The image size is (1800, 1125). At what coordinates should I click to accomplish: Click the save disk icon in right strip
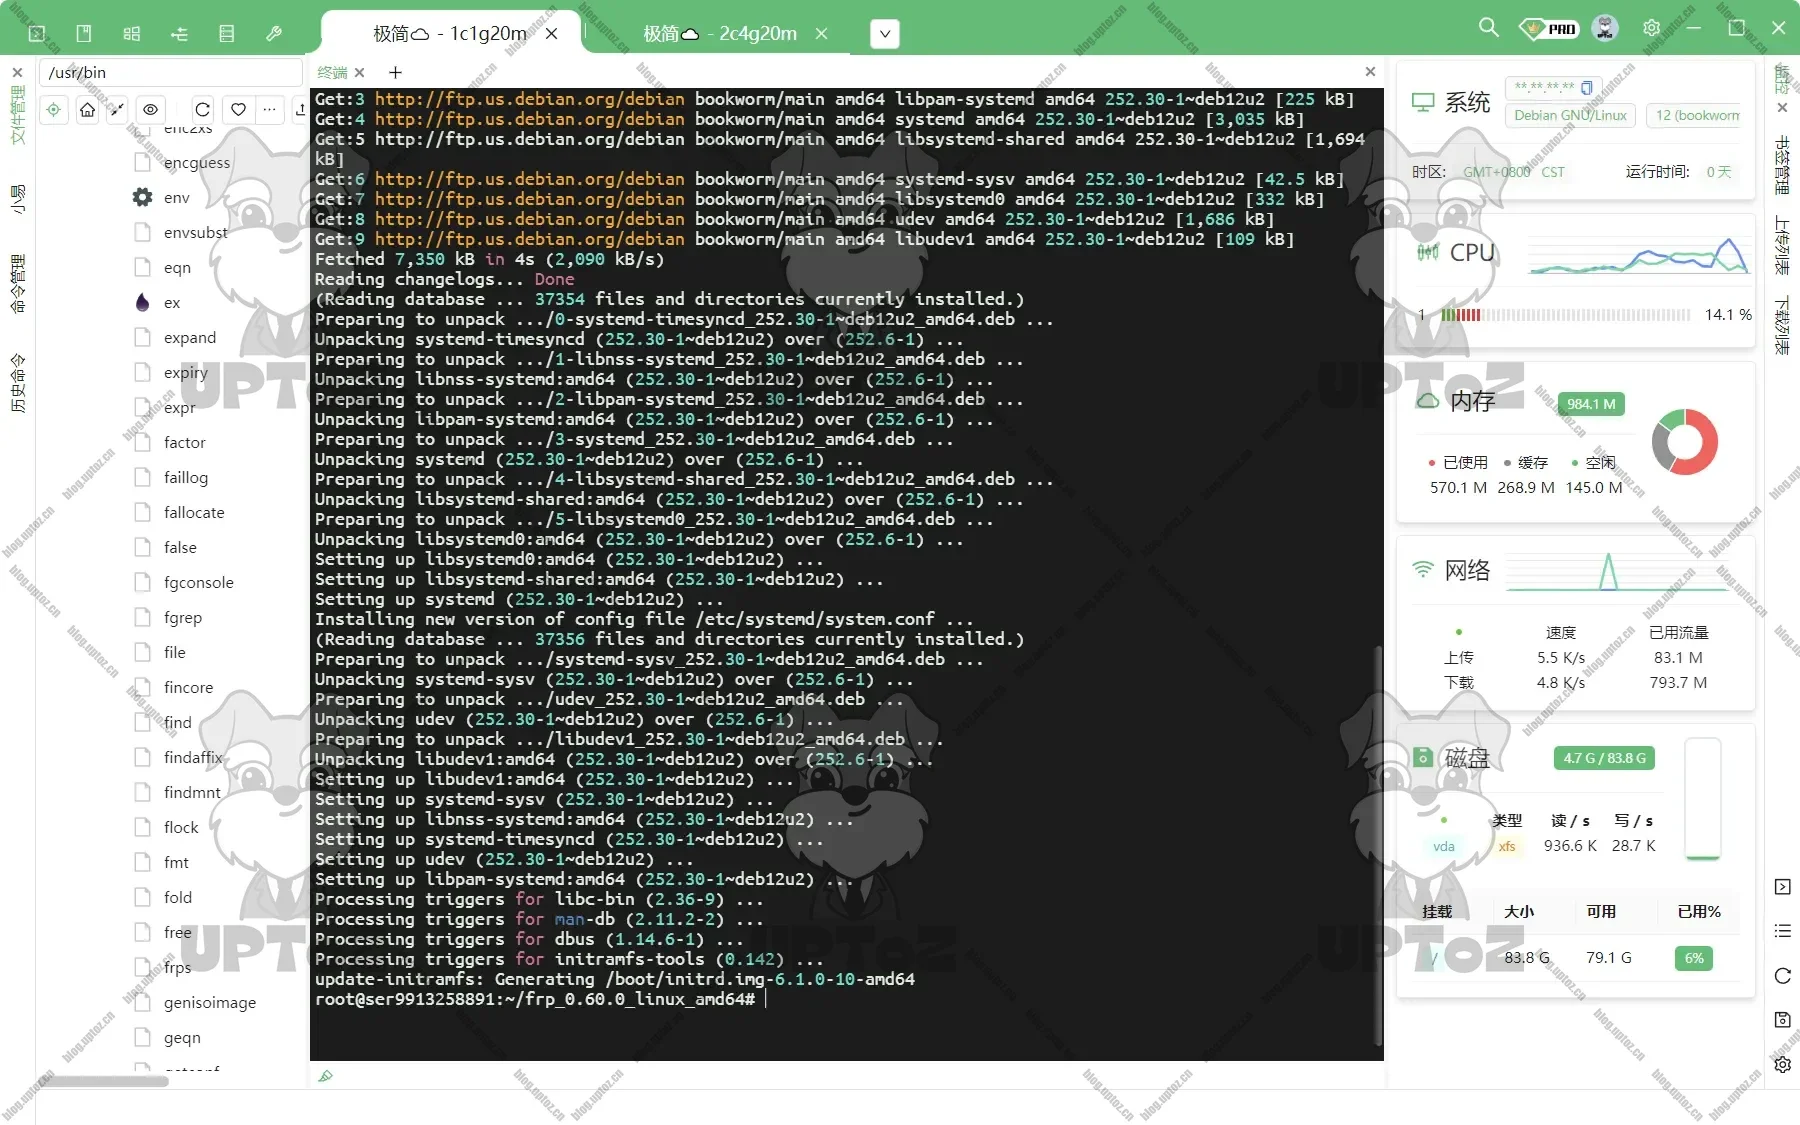(x=1782, y=1020)
